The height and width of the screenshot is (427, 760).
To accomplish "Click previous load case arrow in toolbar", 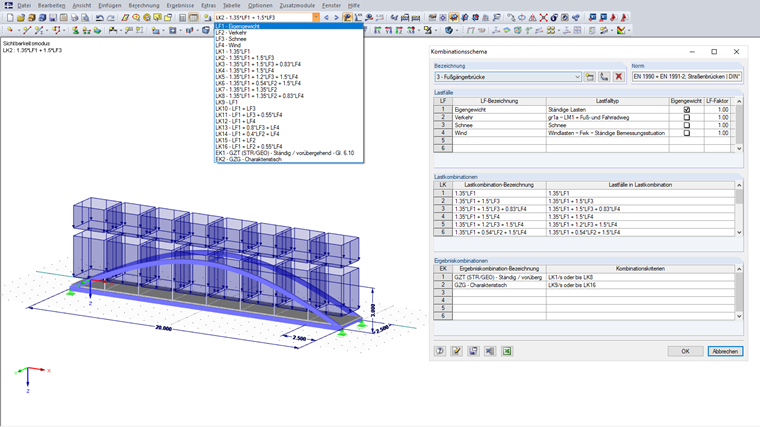I will pos(328,18).
